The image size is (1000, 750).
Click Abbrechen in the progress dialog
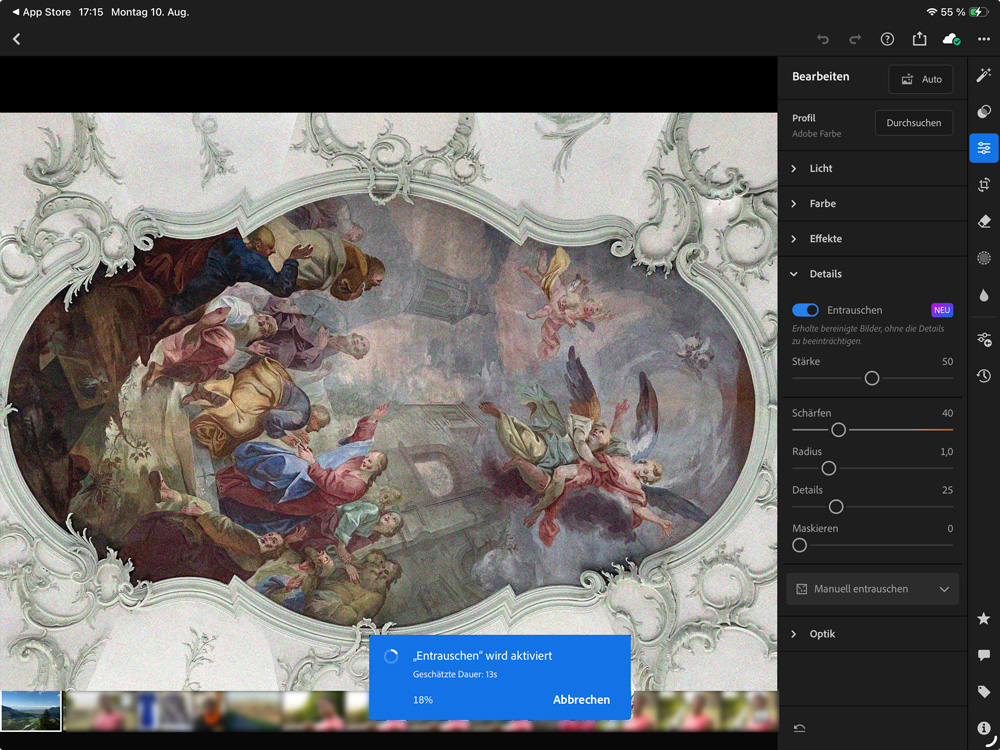tap(581, 700)
